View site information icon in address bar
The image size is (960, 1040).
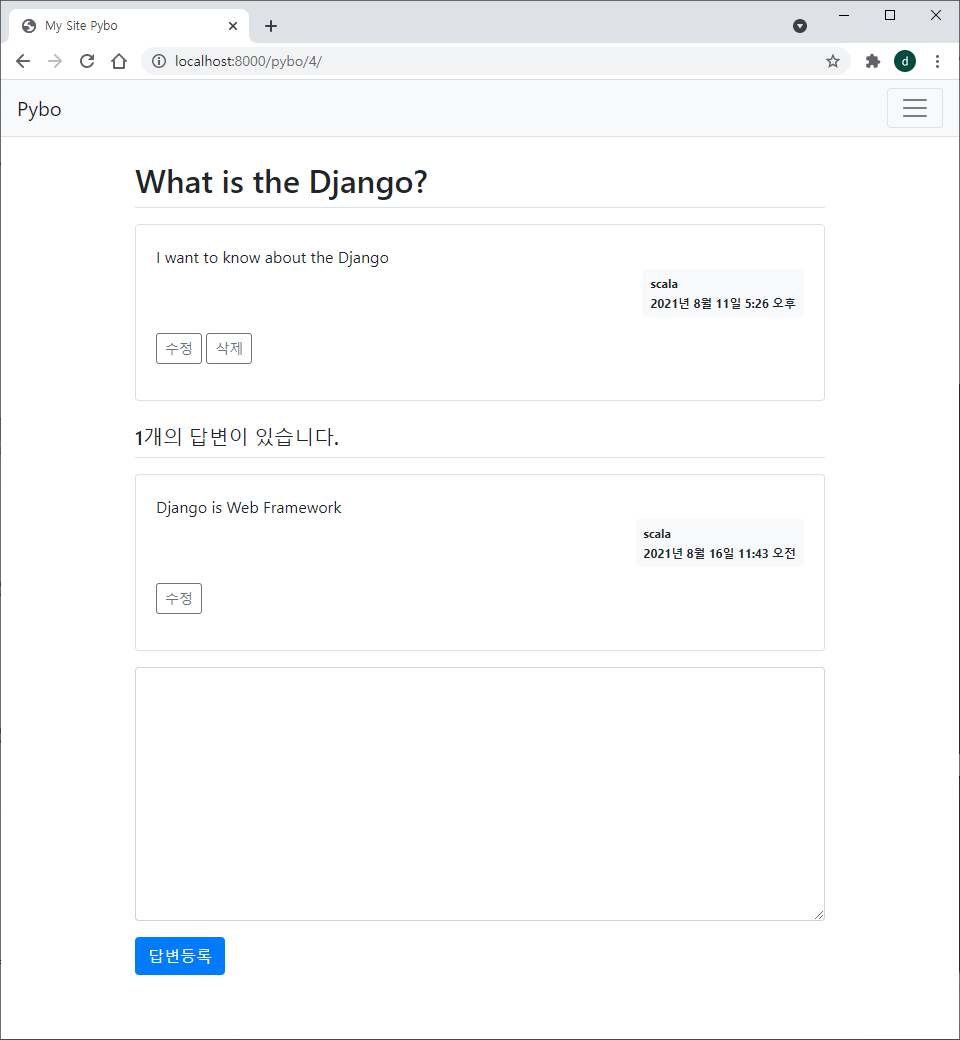tap(159, 62)
